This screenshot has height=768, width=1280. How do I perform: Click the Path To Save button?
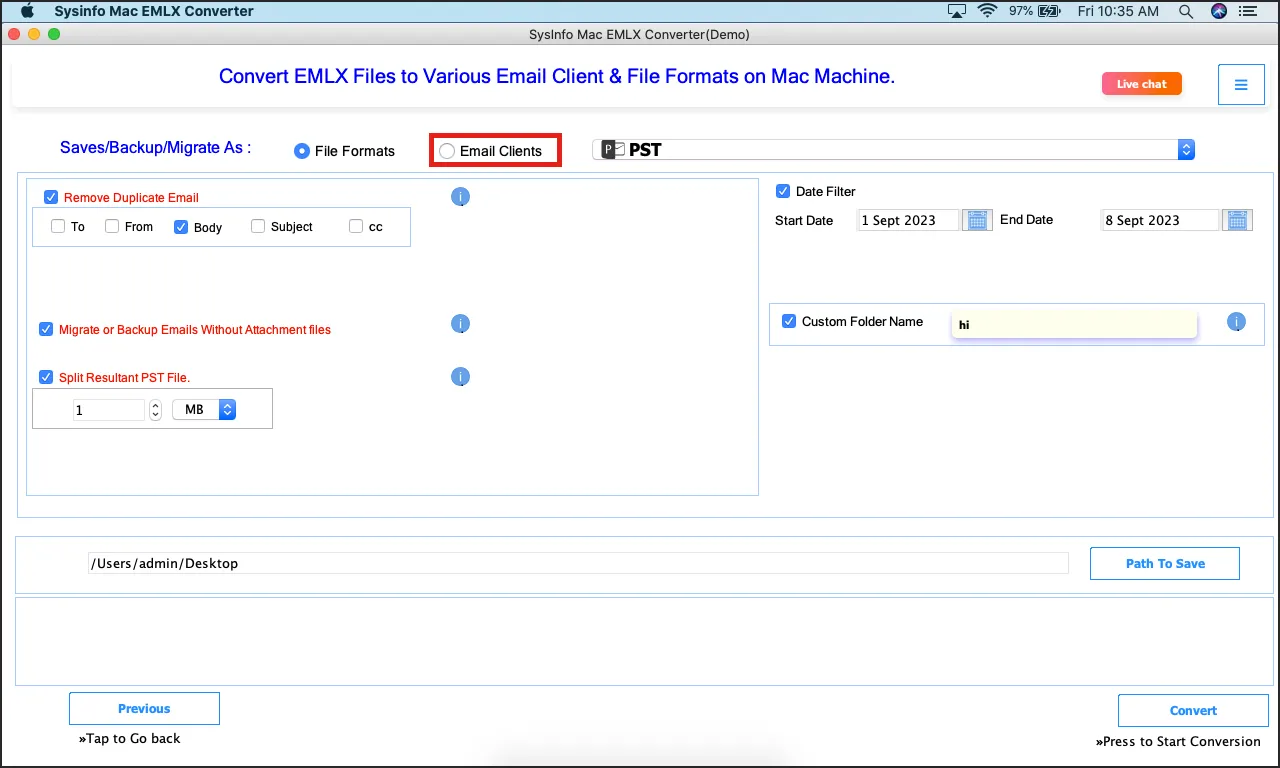coord(1165,563)
